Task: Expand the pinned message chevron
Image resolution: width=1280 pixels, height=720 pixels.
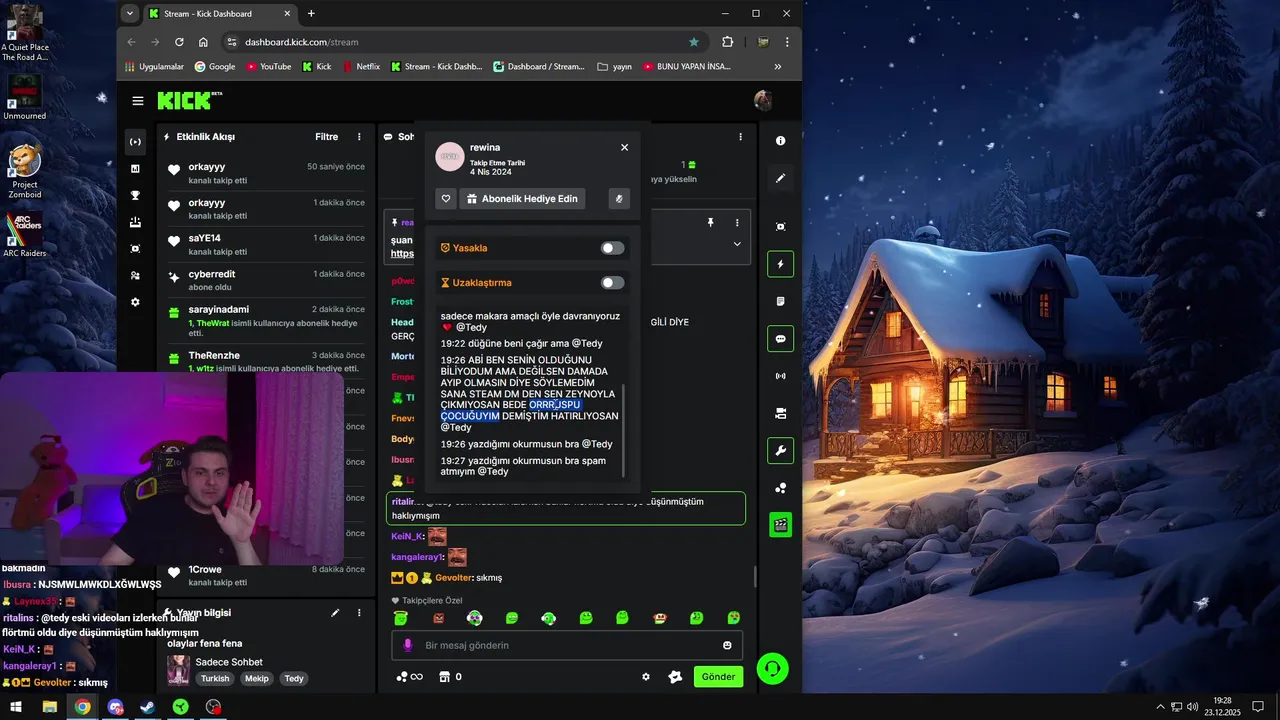Action: coord(737,244)
